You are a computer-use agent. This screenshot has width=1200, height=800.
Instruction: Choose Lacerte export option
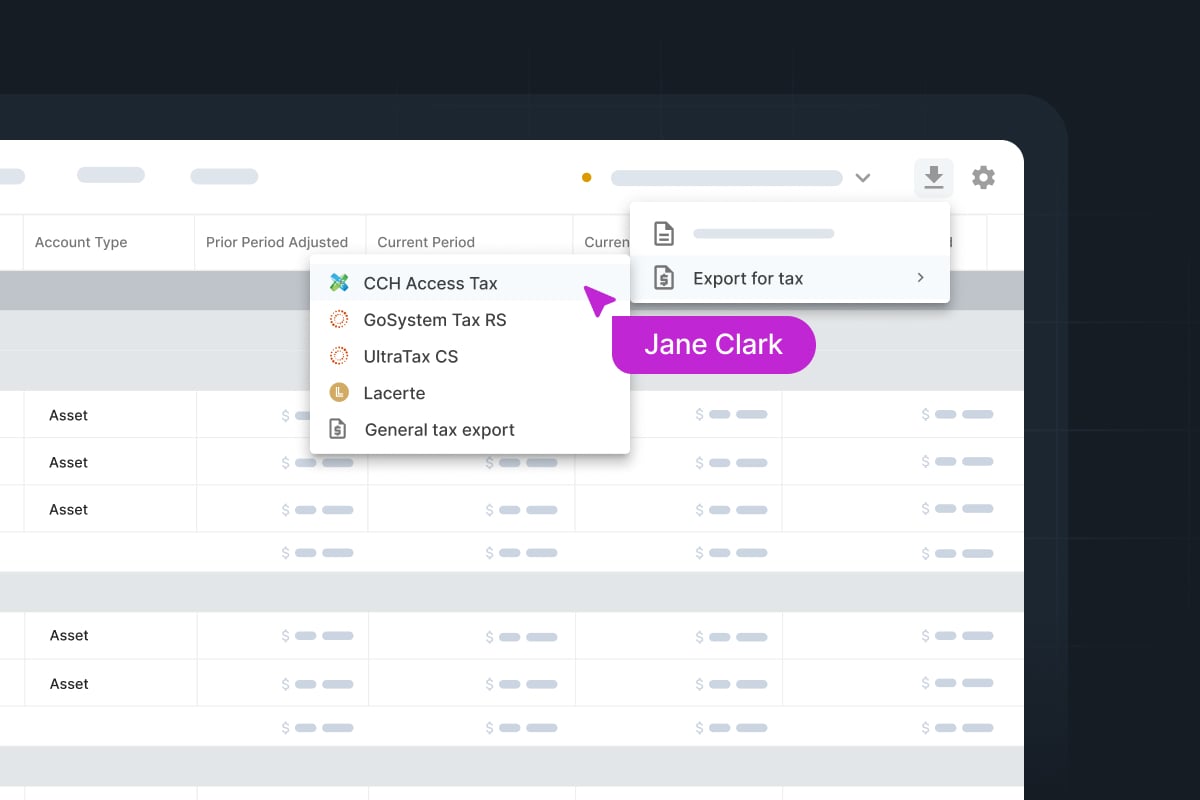(x=394, y=393)
